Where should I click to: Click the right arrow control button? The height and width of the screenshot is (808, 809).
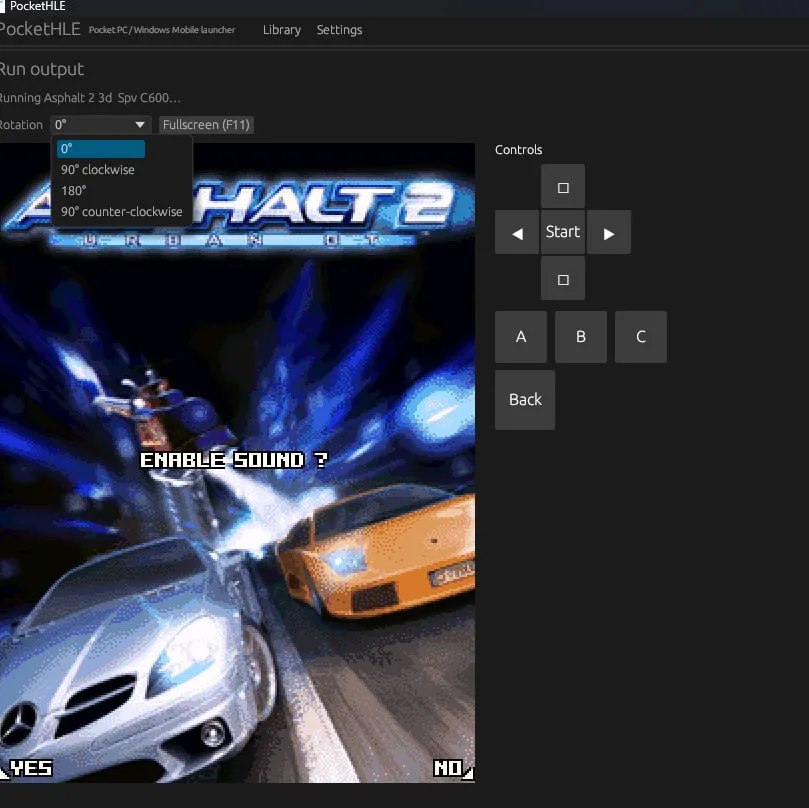click(609, 232)
